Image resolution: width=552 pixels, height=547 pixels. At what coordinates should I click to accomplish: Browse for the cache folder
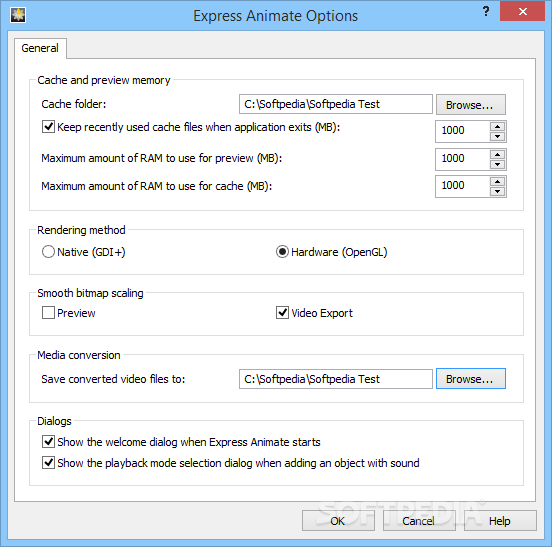471,105
